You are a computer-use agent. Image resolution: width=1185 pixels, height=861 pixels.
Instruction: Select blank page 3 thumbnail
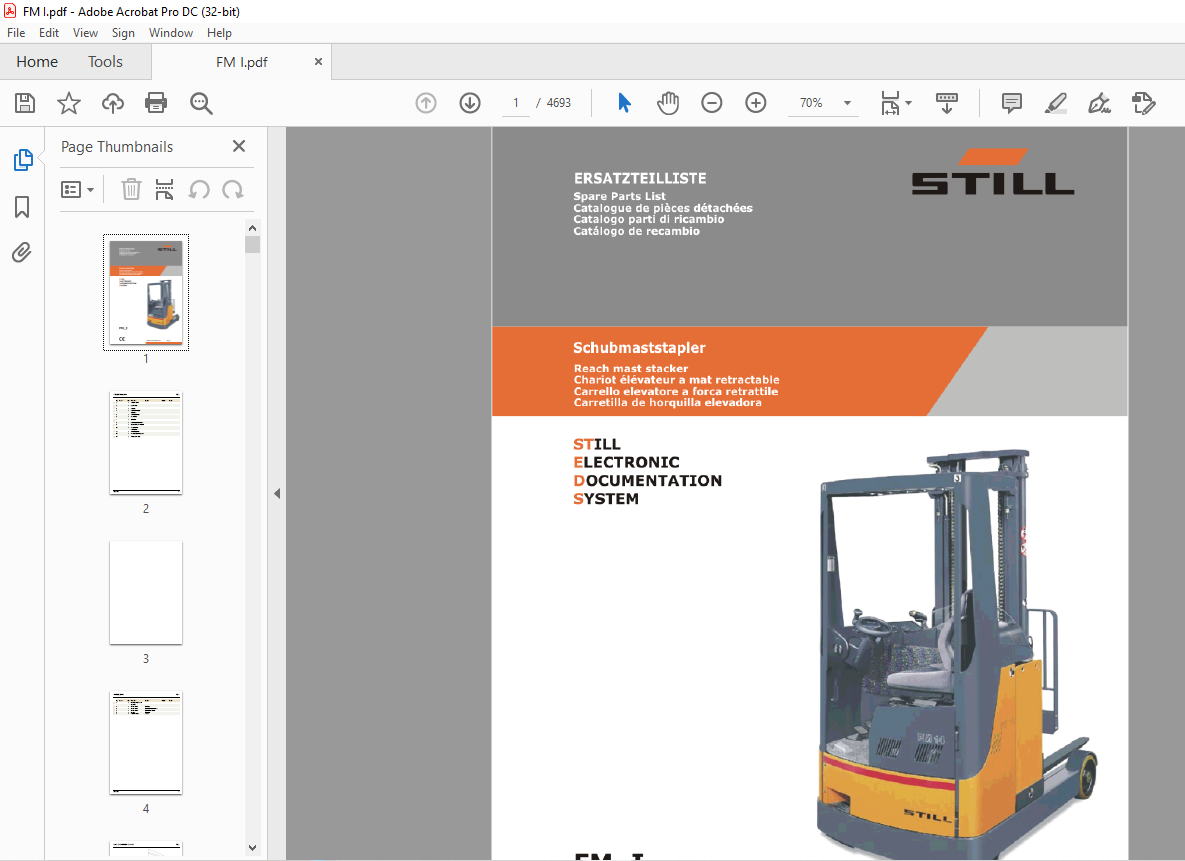146,593
